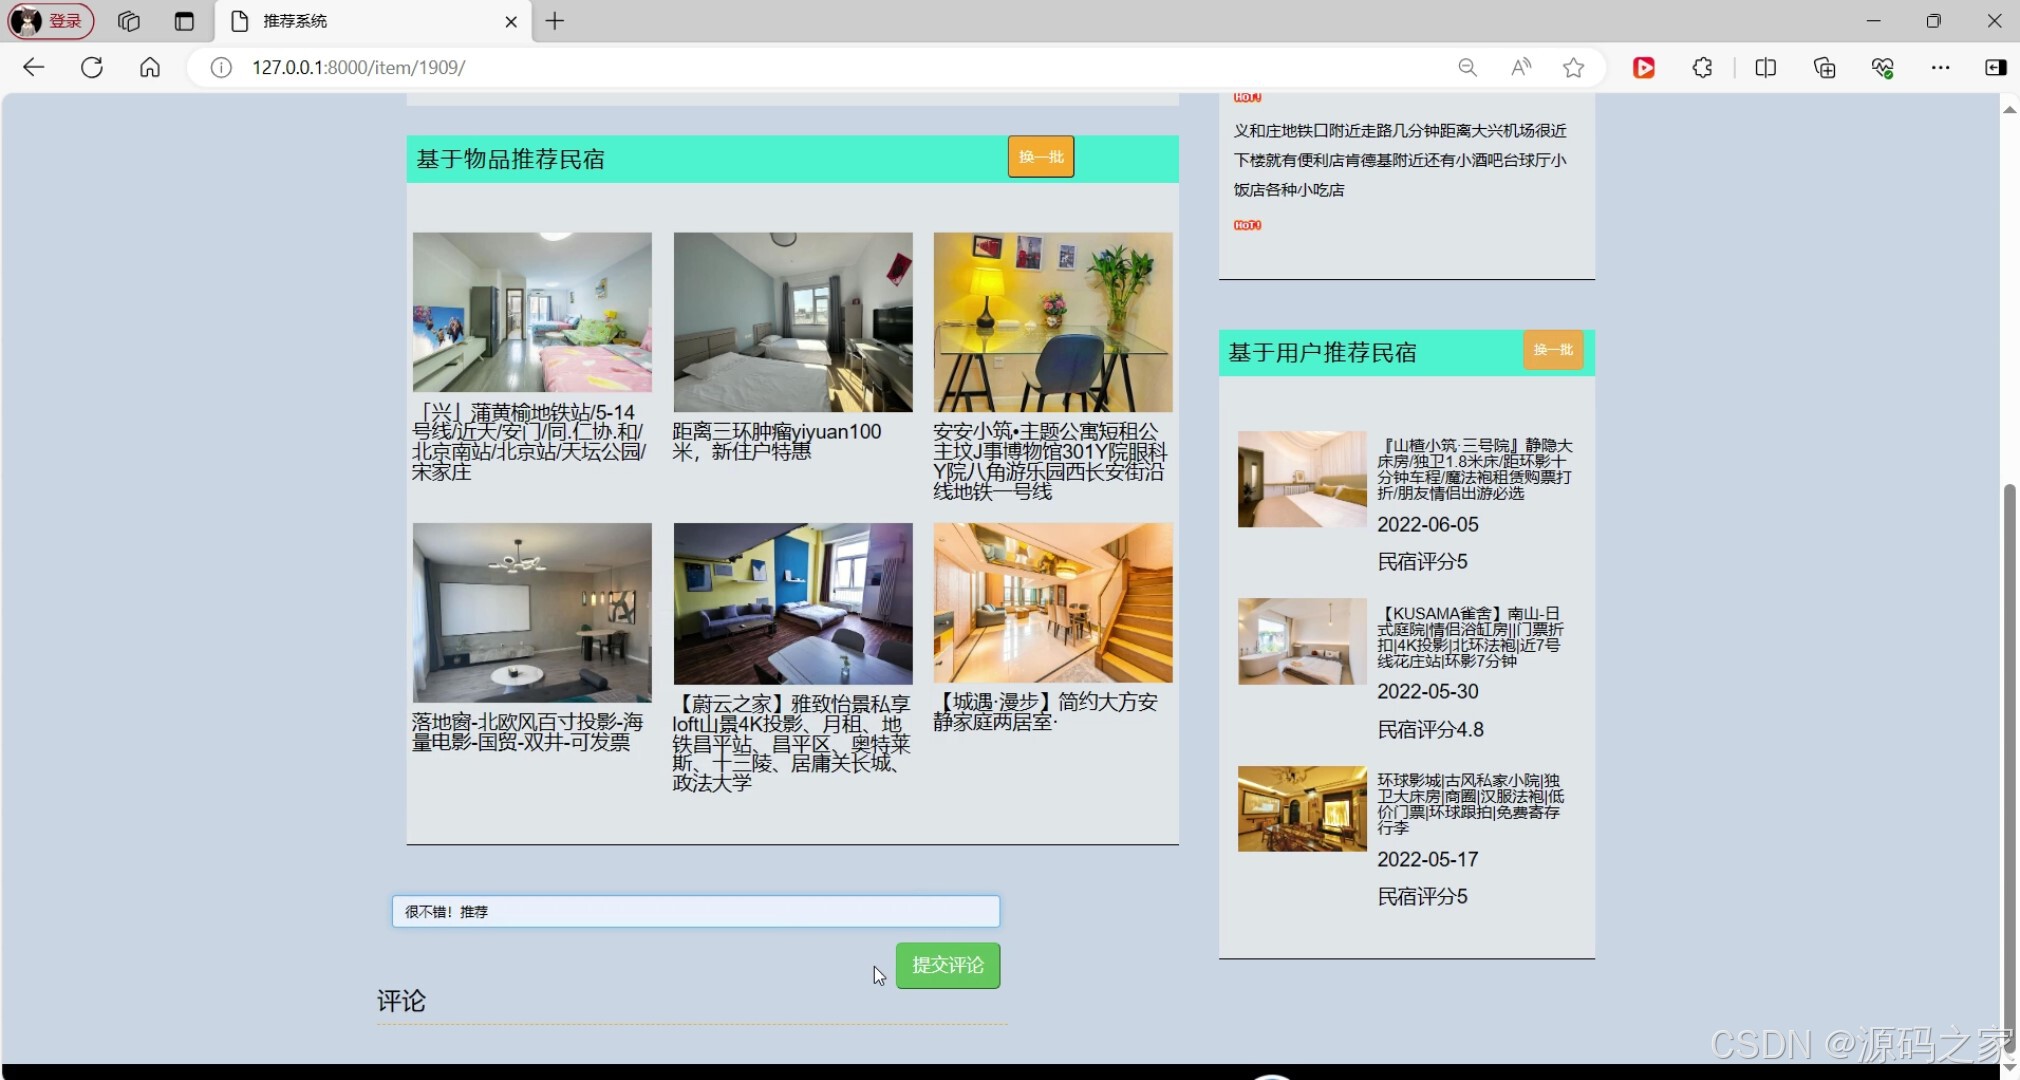Click the address bar URL field
Image resolution: width=2020 pixels, height=1080 pixels.
tap(360, 67)
